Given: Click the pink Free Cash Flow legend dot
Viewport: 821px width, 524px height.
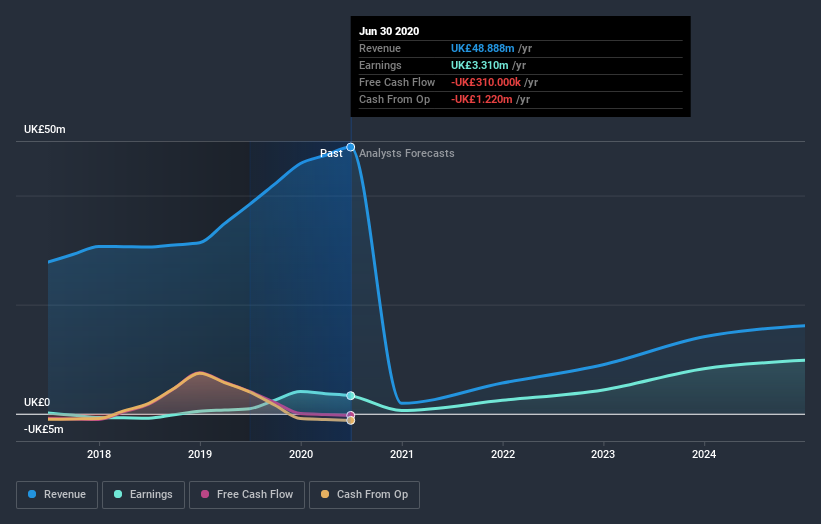Looking at the screenshot, I should coord(205,494).
